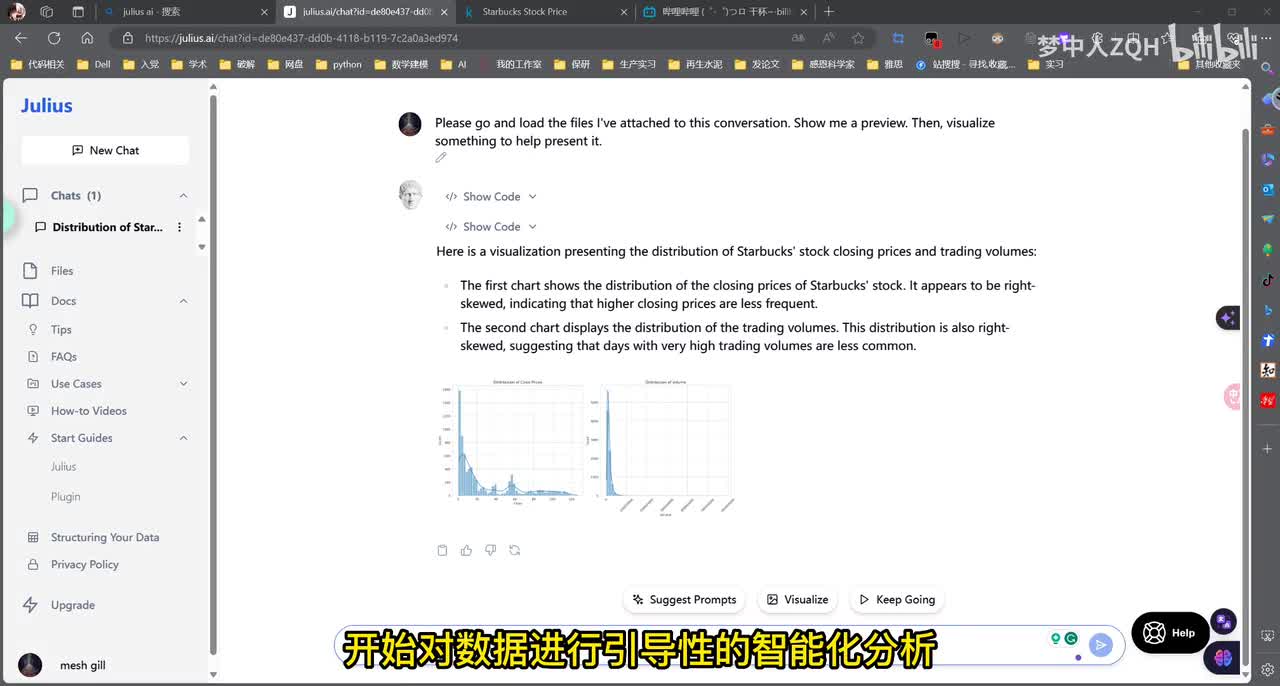Click the Suggest Prompts button
This screenshot has width=1280, height=686.
(684, 600)
